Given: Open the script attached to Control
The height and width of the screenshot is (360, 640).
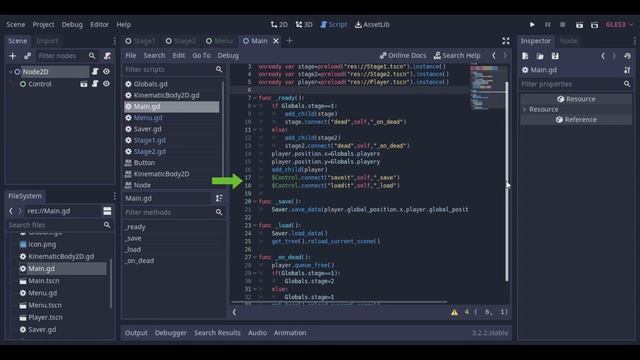Looking at the screenshot, I should pos(95,84).
